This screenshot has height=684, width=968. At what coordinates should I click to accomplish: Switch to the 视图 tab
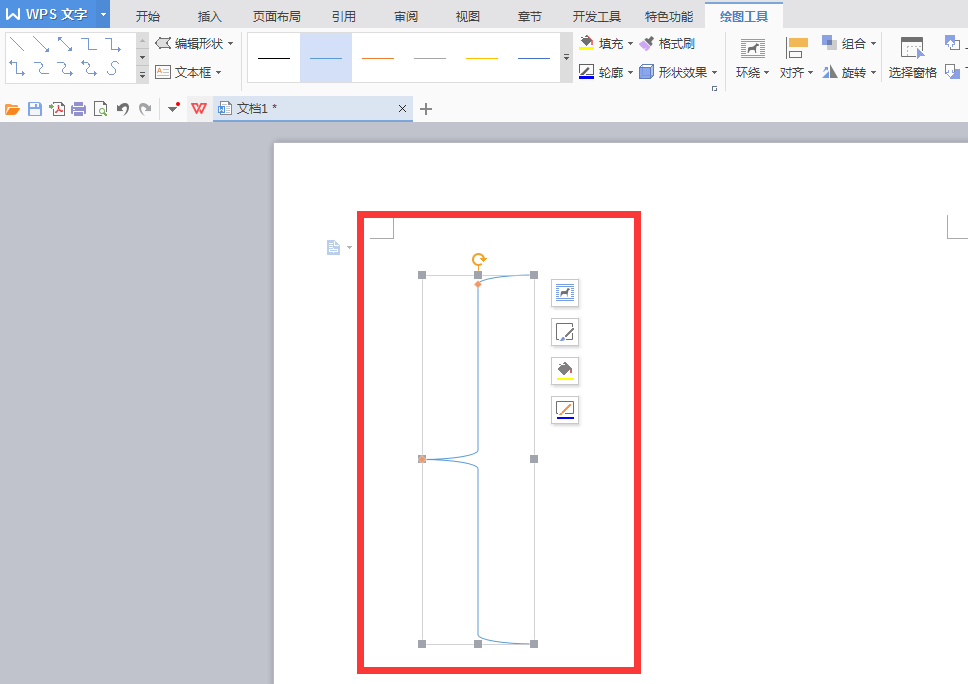(x=467, y=17)
